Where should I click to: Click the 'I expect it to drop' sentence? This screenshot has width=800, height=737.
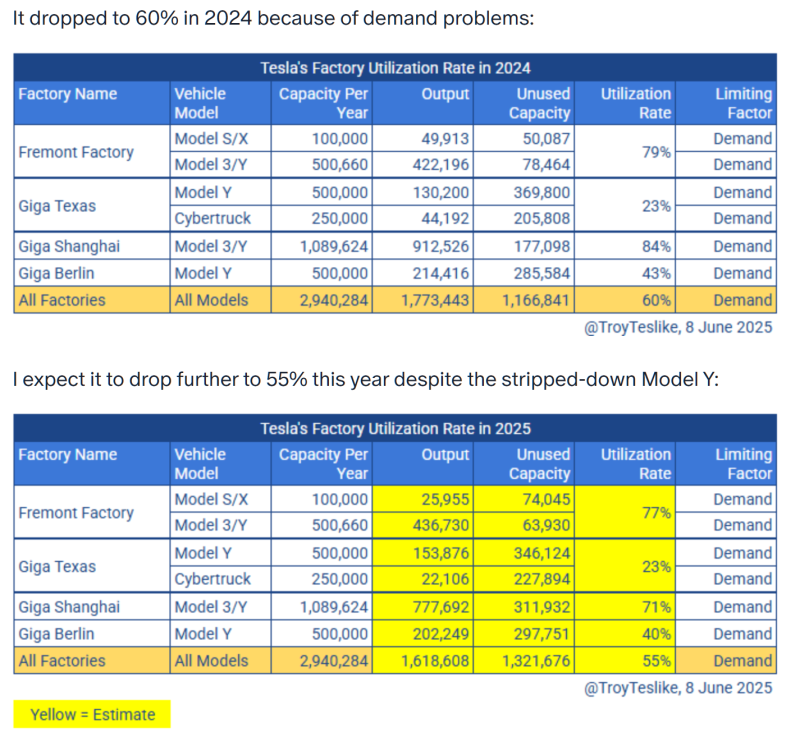click(365, 379)
